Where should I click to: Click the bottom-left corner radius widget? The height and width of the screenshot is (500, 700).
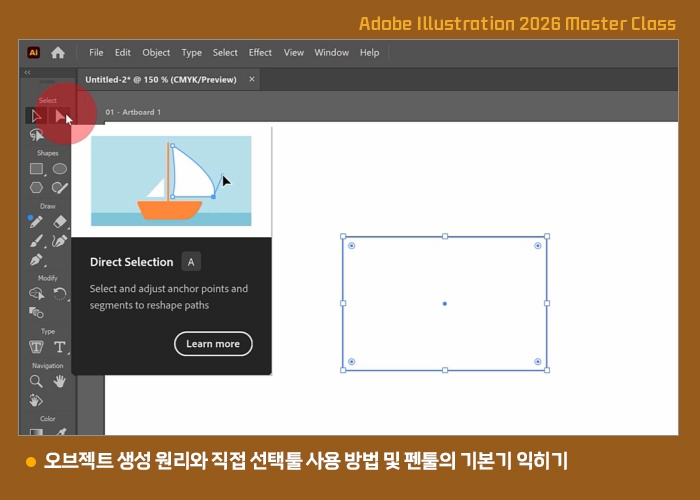352,362
